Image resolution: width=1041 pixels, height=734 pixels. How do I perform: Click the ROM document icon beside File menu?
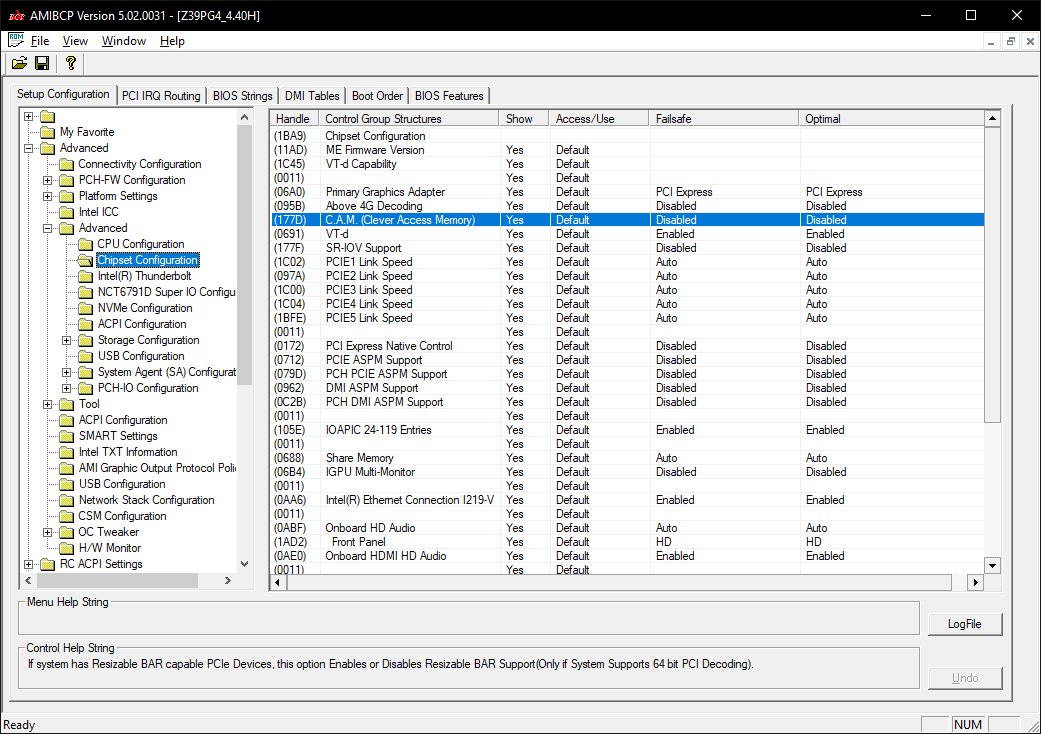pos(16,40)
